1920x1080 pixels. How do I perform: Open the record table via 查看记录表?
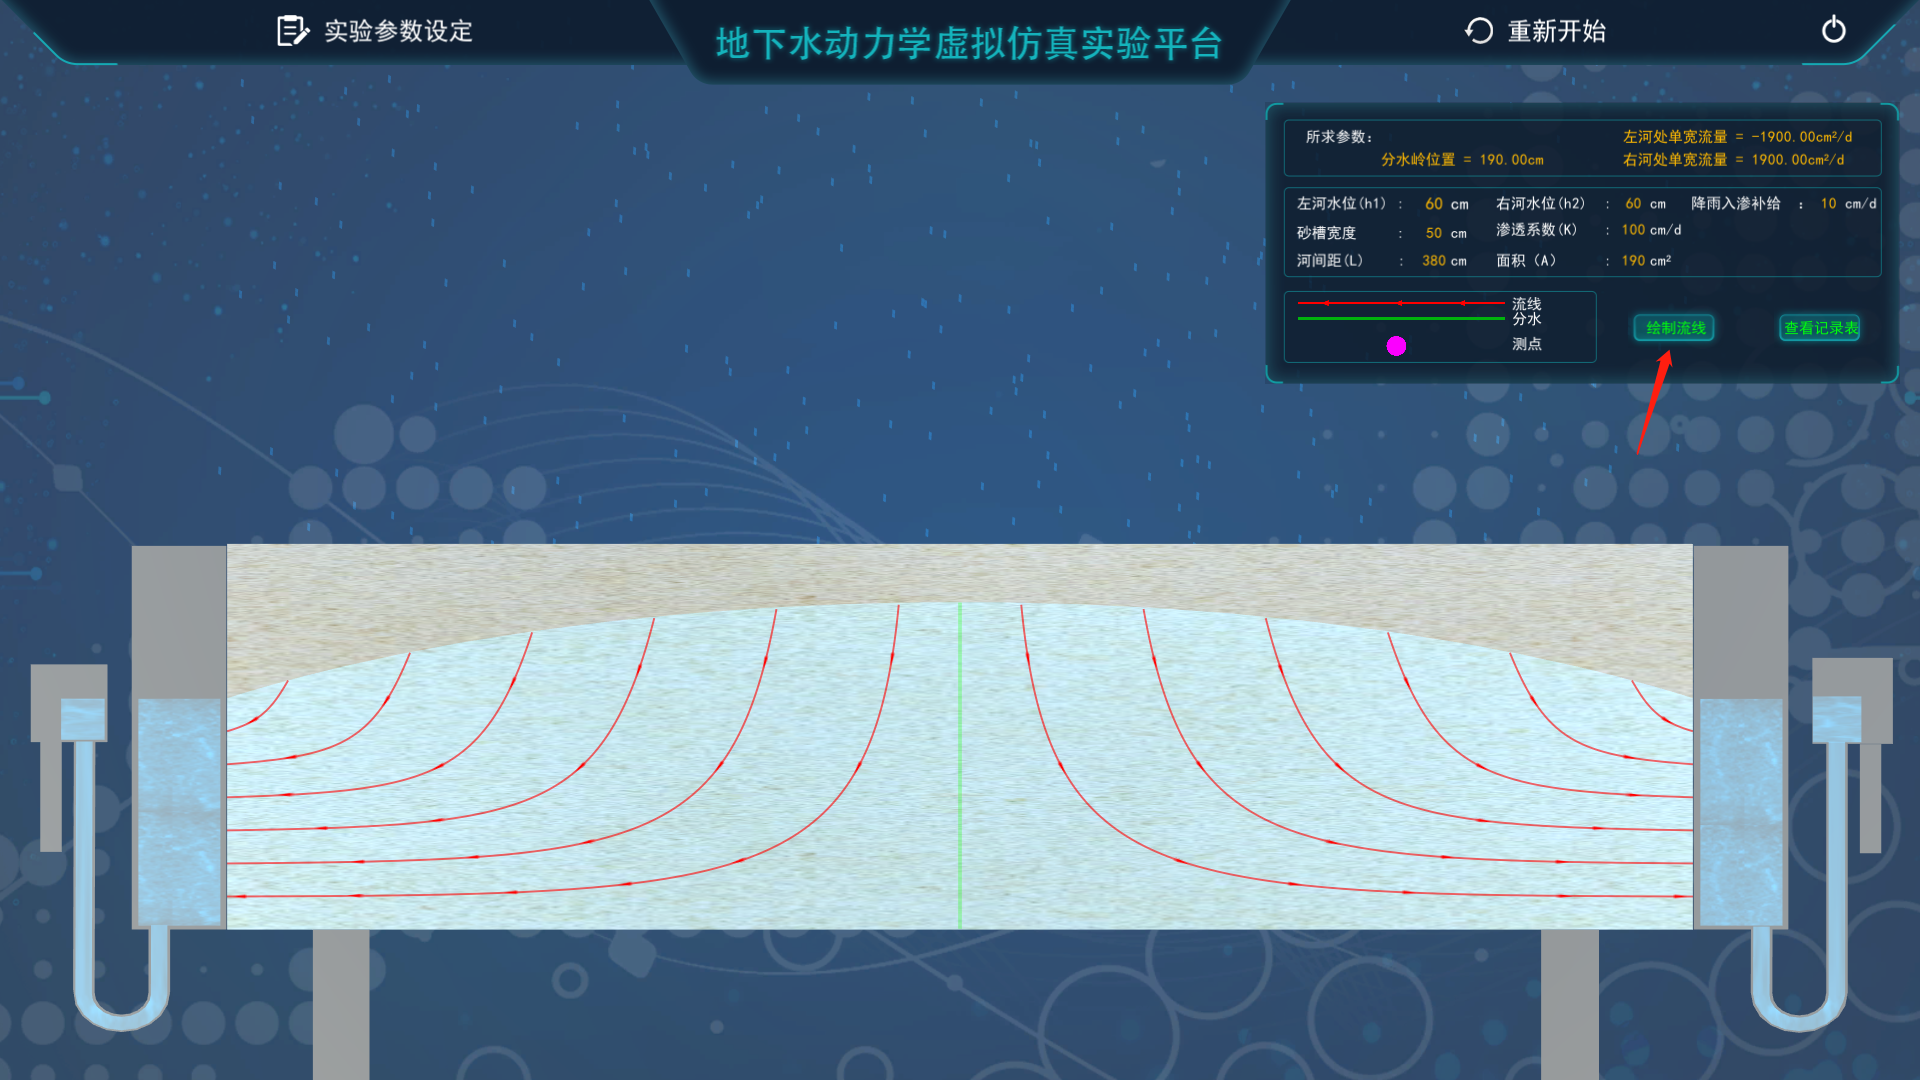[x=1818, y=328]
